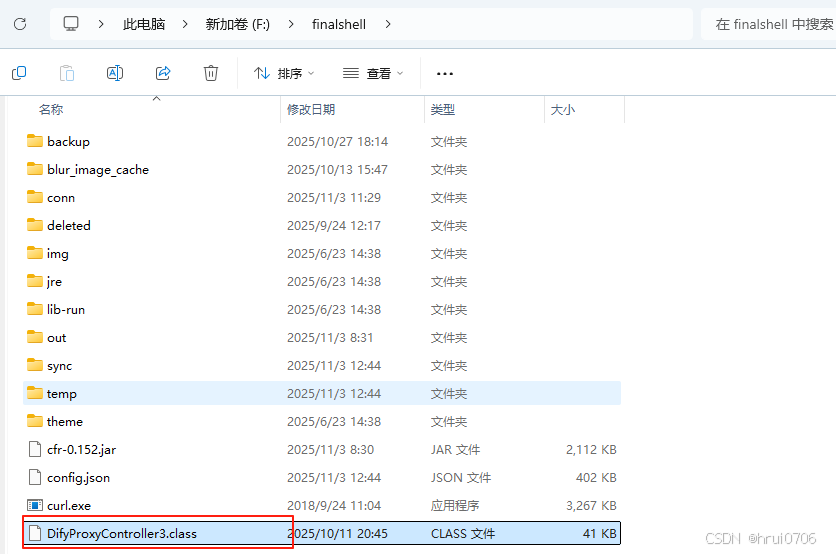The height and width of the screenshot is (554, 836).
Task: Select the backup folder icon
Action: [x=35, y=141]
